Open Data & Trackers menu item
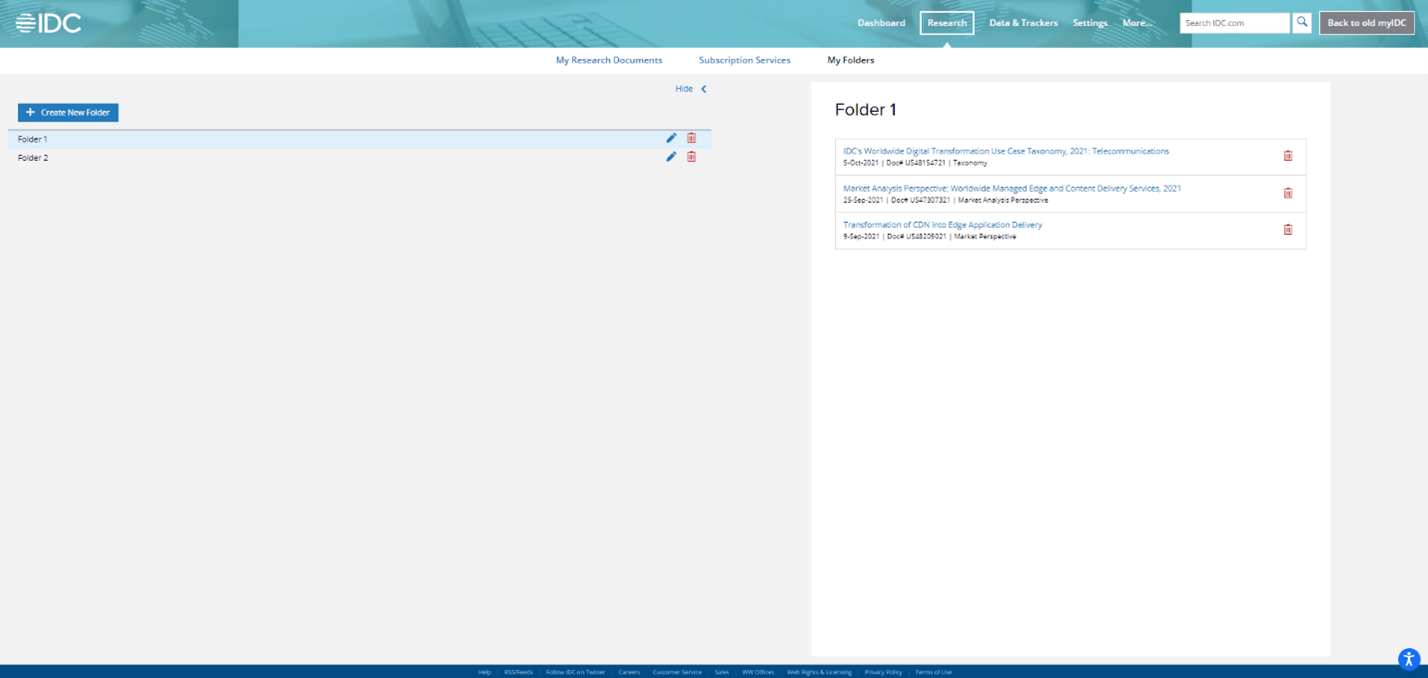This screenshot has width=1428, height=678. [x=1023, y=23]
